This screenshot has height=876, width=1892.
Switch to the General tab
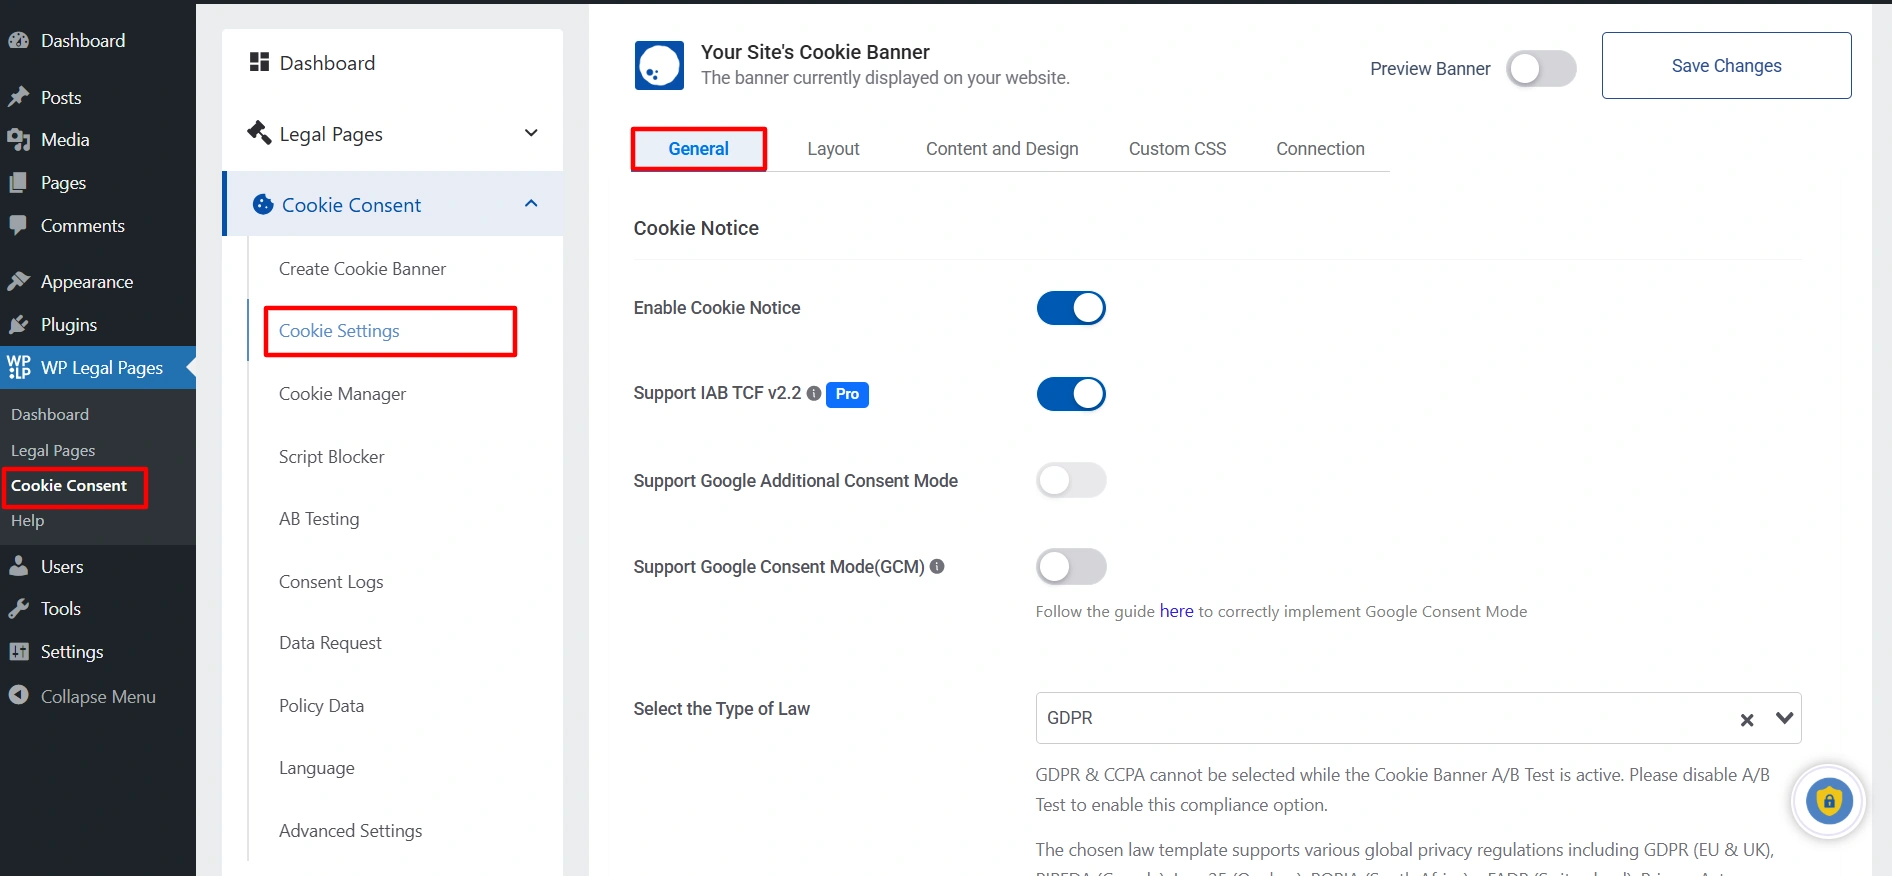(698, 149)
